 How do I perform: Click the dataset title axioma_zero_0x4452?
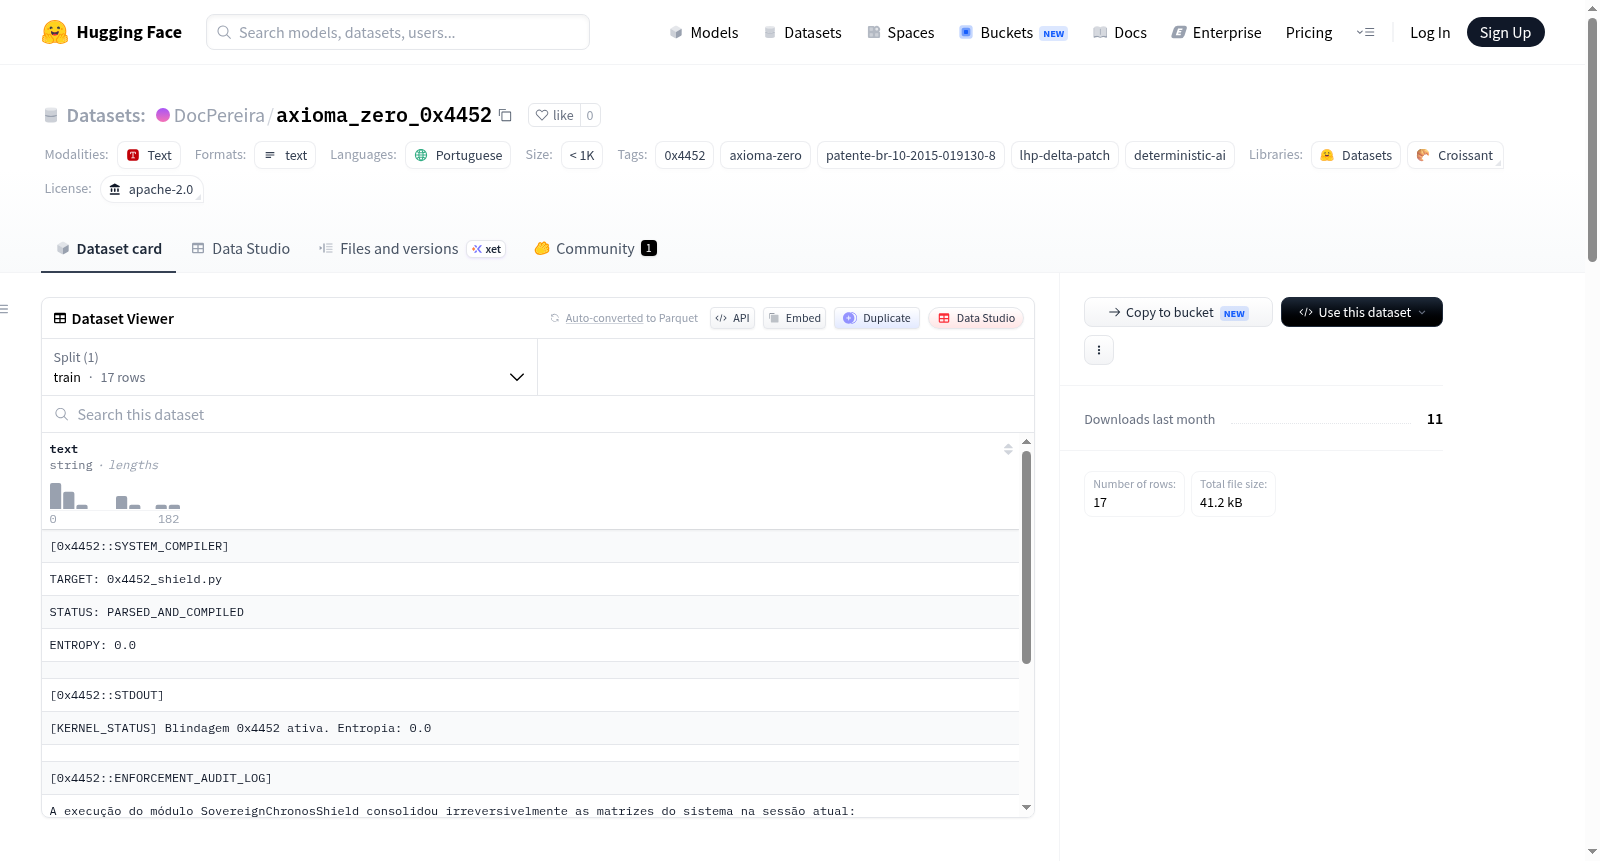[384, 115]
